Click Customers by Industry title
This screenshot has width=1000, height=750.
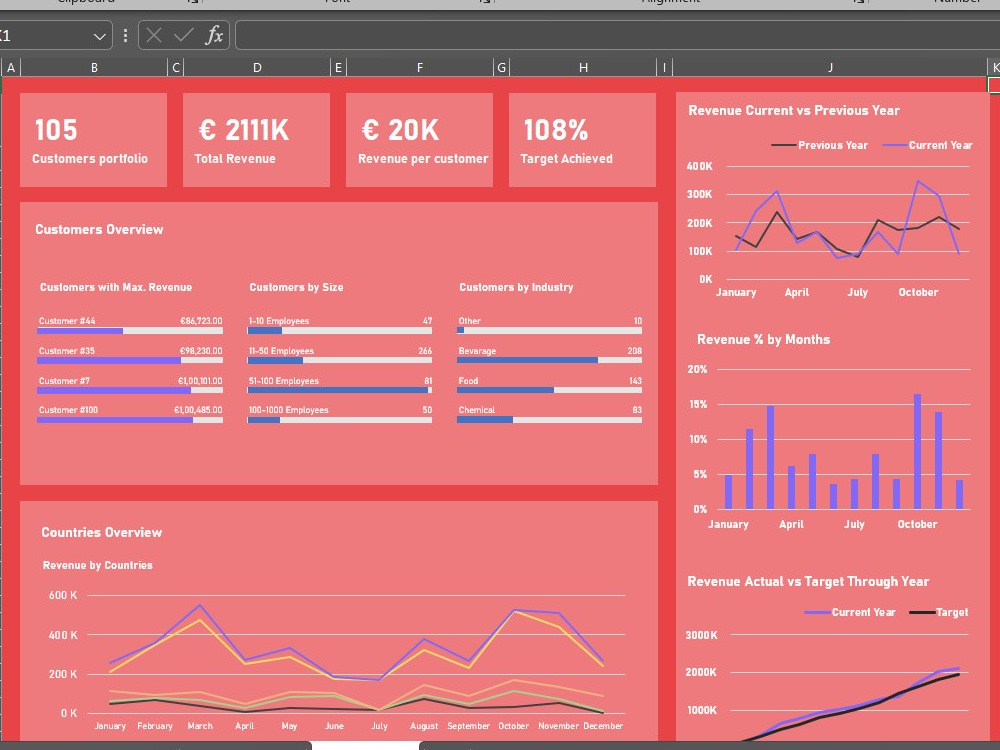coord(516,287)
